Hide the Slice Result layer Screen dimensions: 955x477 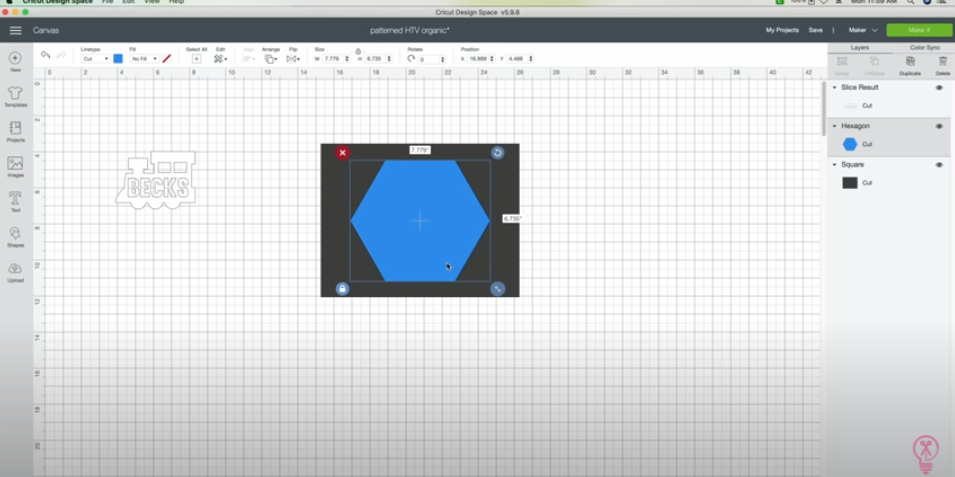939,88
